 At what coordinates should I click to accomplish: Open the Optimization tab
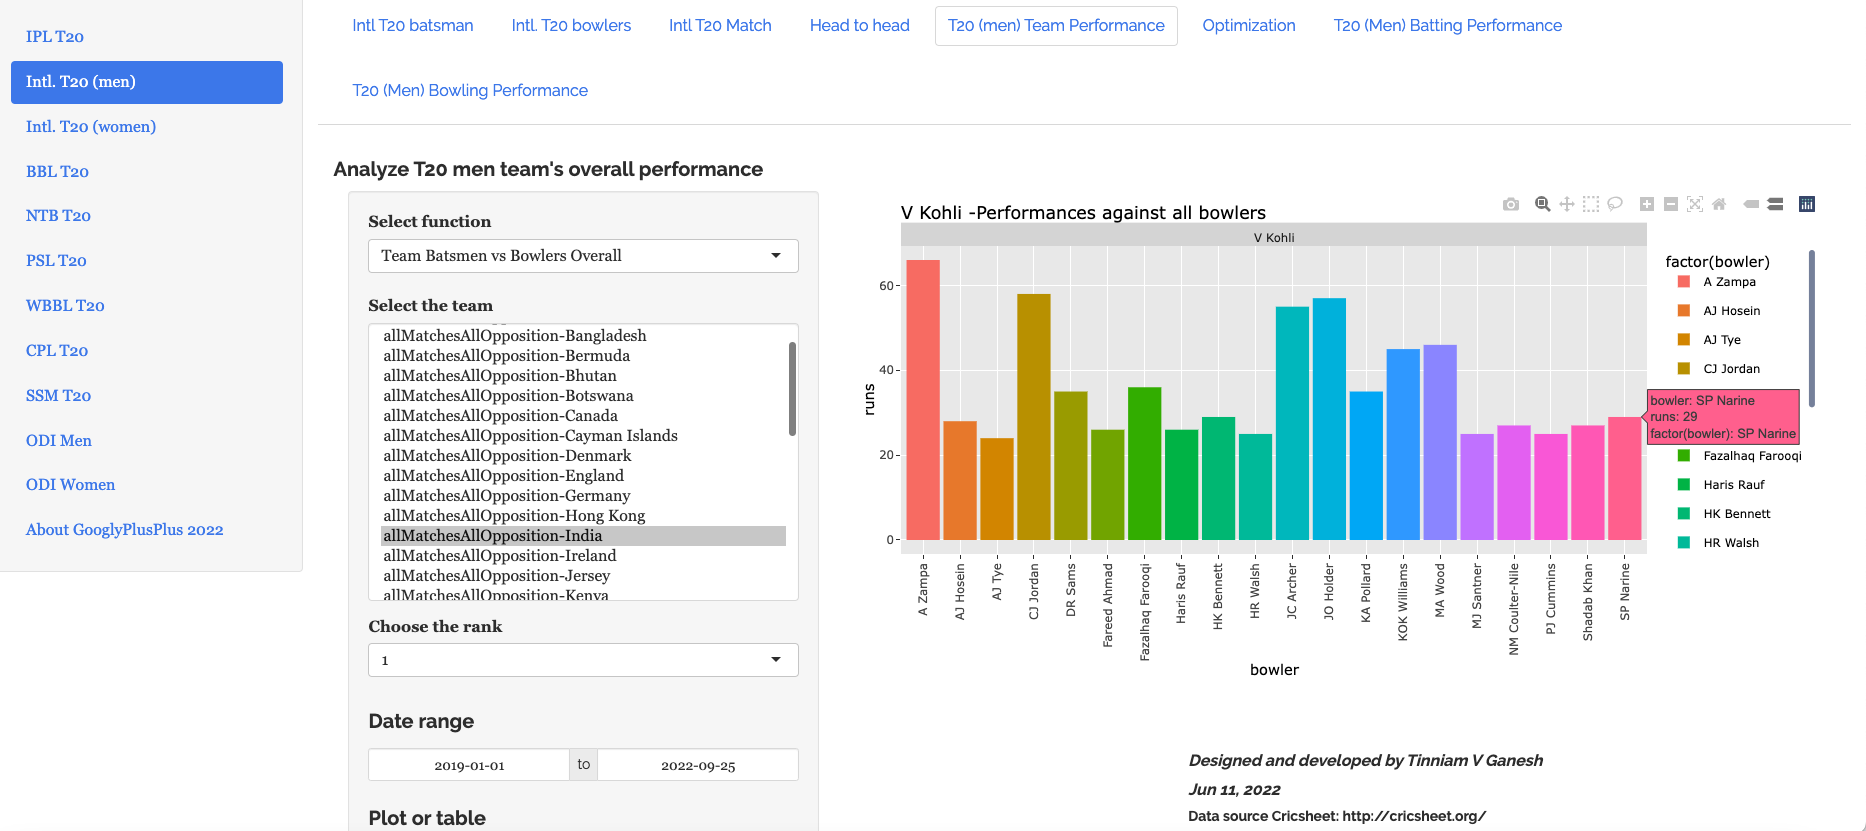click(x=1248, y=26)
